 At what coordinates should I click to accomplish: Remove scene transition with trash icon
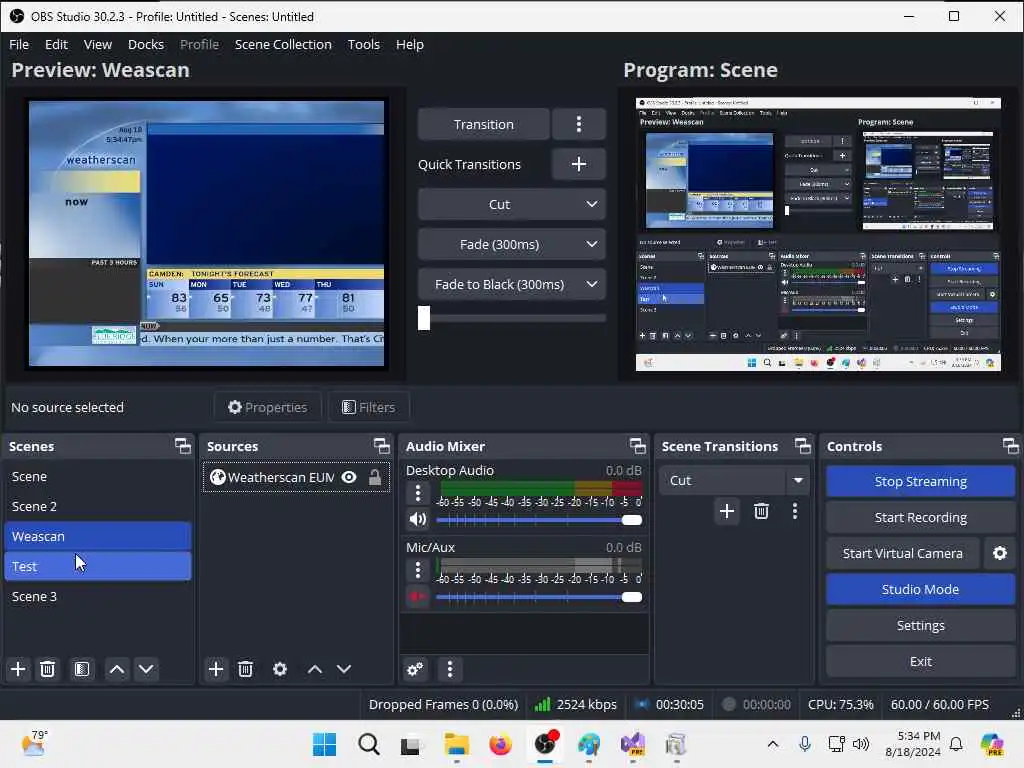click(761, 511)
